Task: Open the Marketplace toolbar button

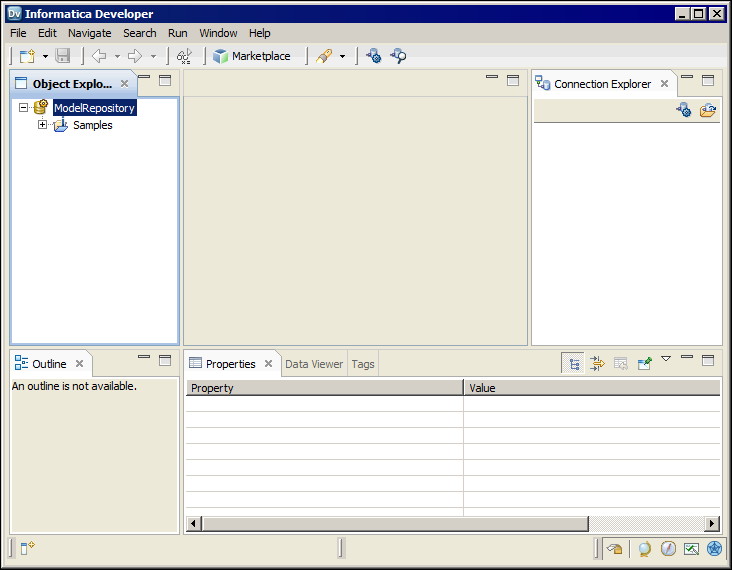Action: 252,56
